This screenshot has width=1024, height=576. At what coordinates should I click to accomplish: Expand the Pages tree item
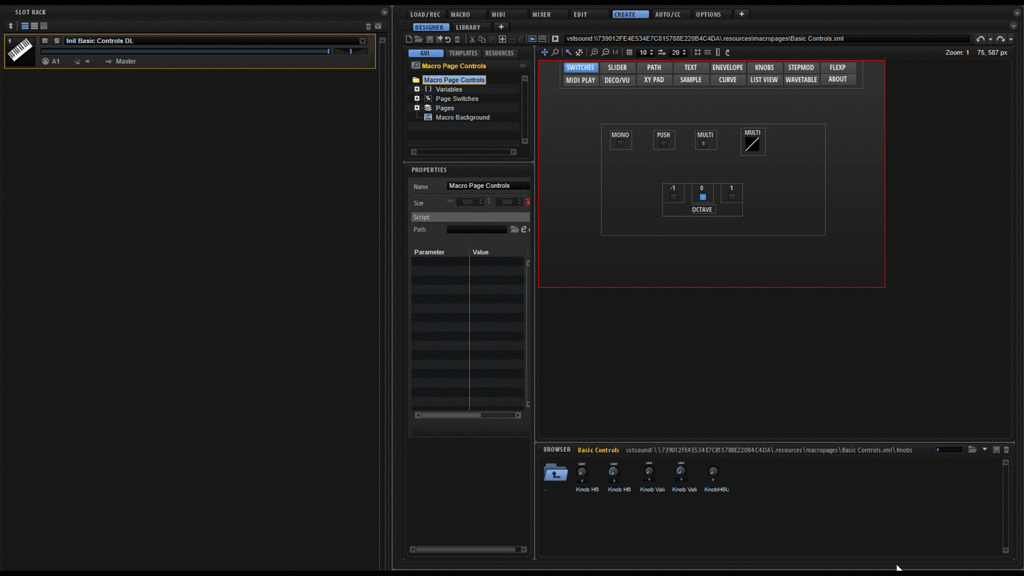(x=417, y=108)
